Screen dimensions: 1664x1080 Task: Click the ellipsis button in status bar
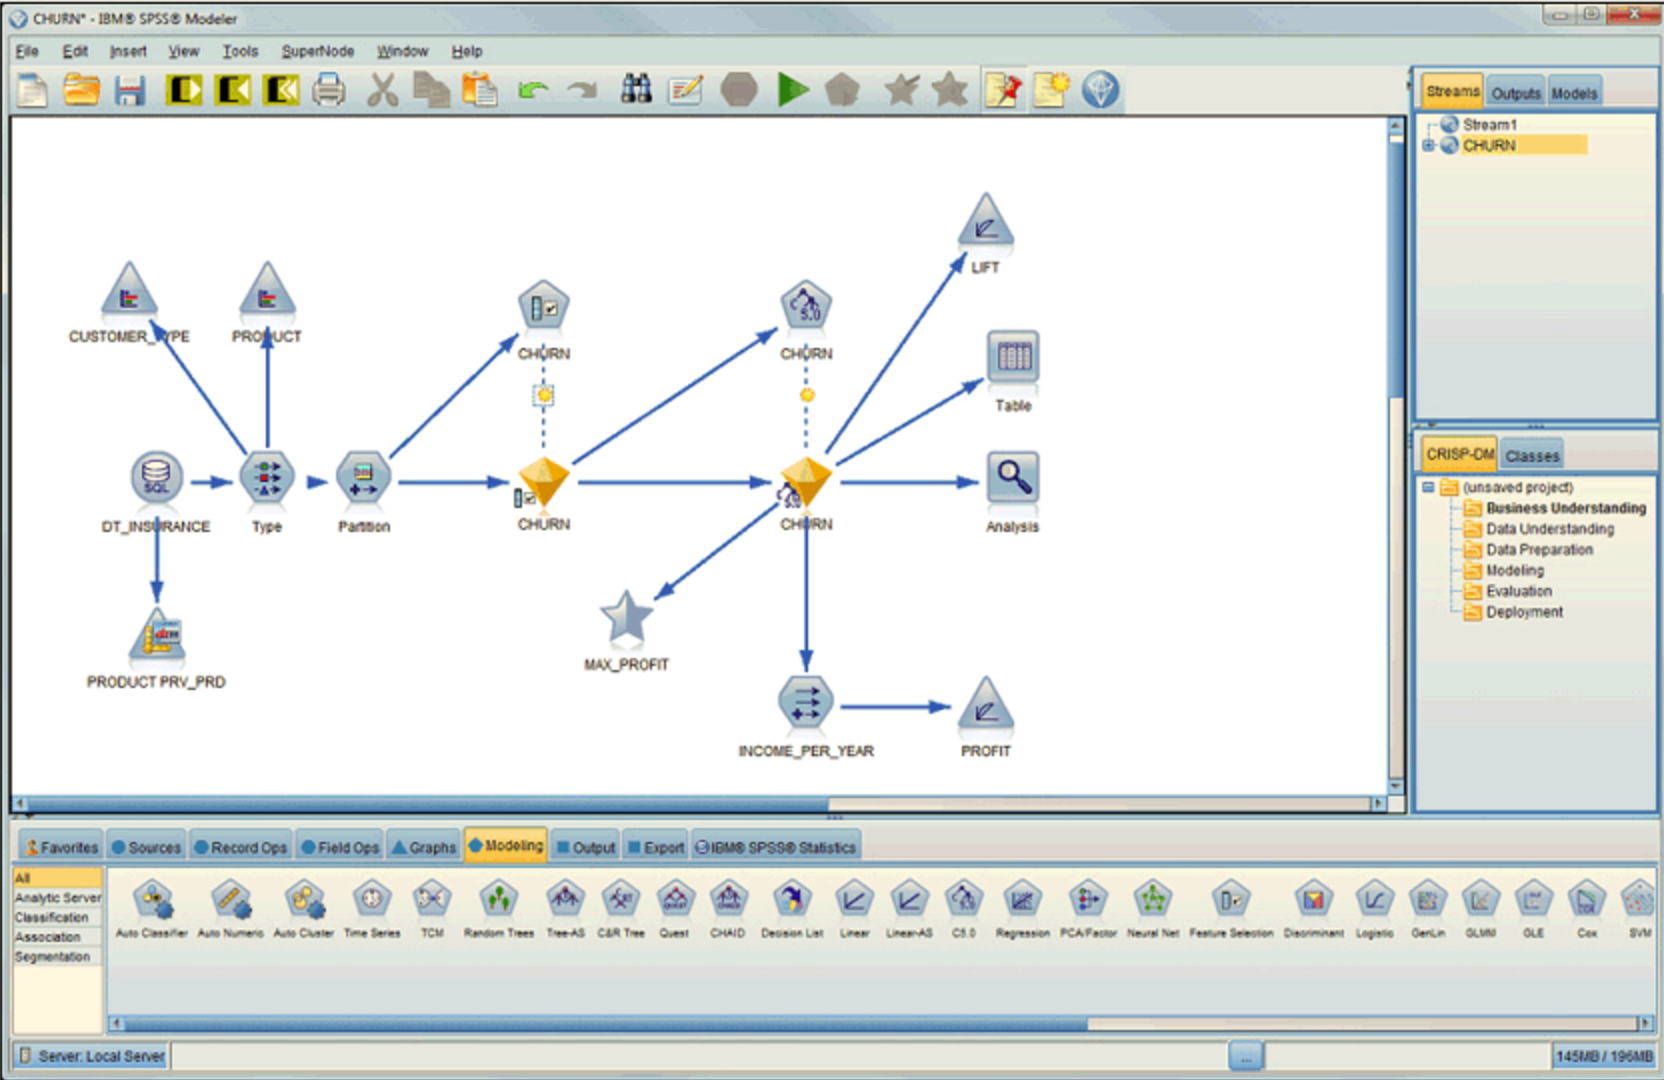[1246, 1056]
